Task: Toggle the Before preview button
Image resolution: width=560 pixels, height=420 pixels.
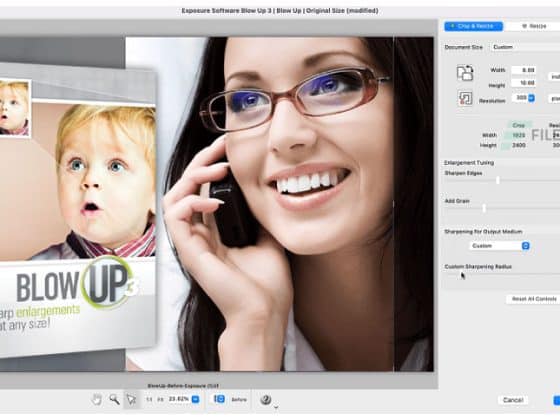Action: pyautogui.click(x=239, y=399)
